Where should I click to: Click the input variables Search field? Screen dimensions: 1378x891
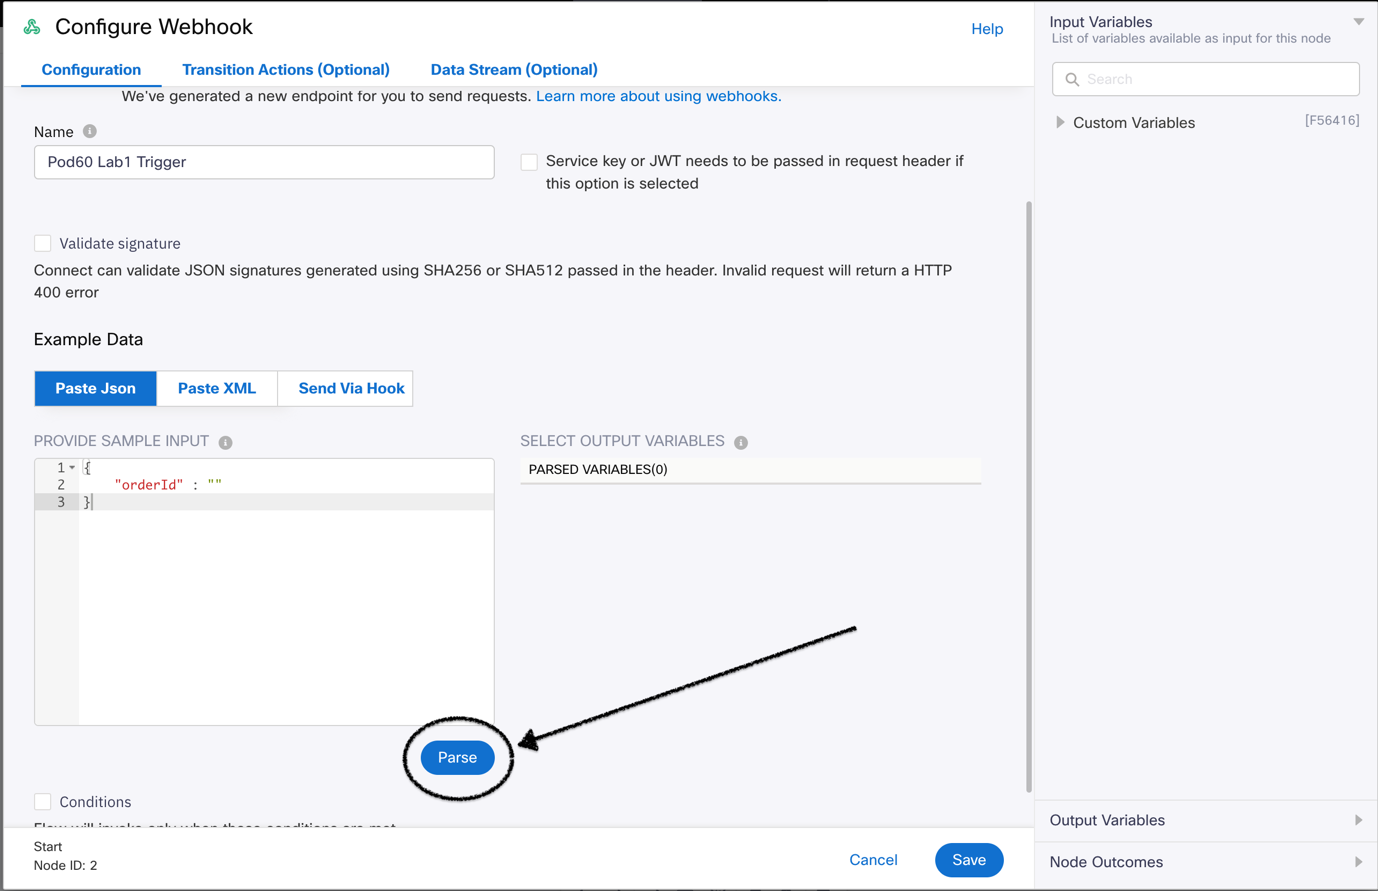[x=1206, y=79]
